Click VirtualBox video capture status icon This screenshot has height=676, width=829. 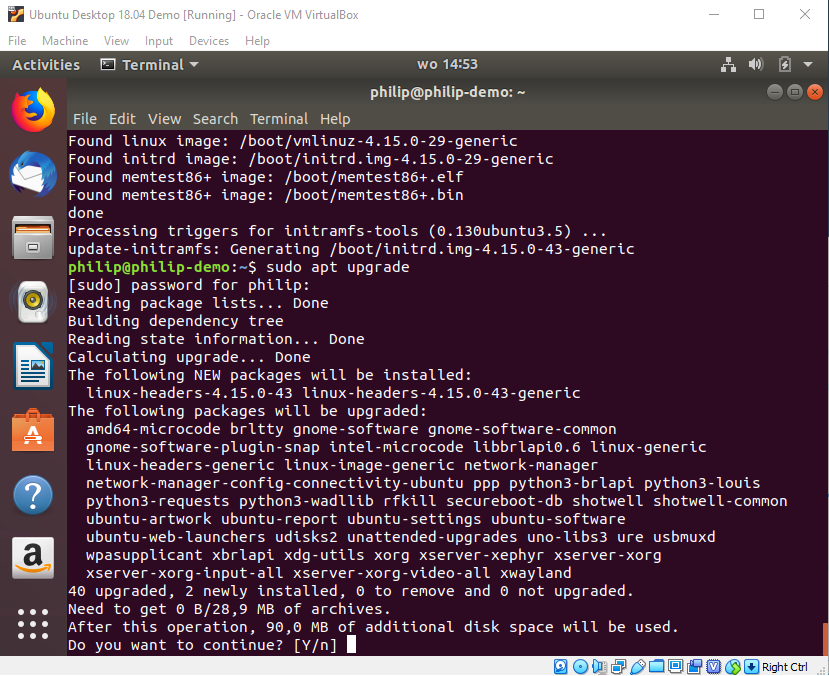694,667
